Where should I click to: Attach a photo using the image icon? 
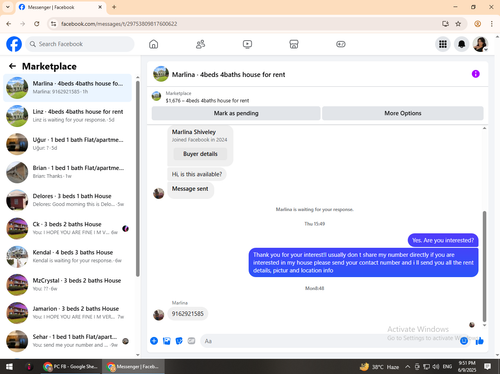167,341
